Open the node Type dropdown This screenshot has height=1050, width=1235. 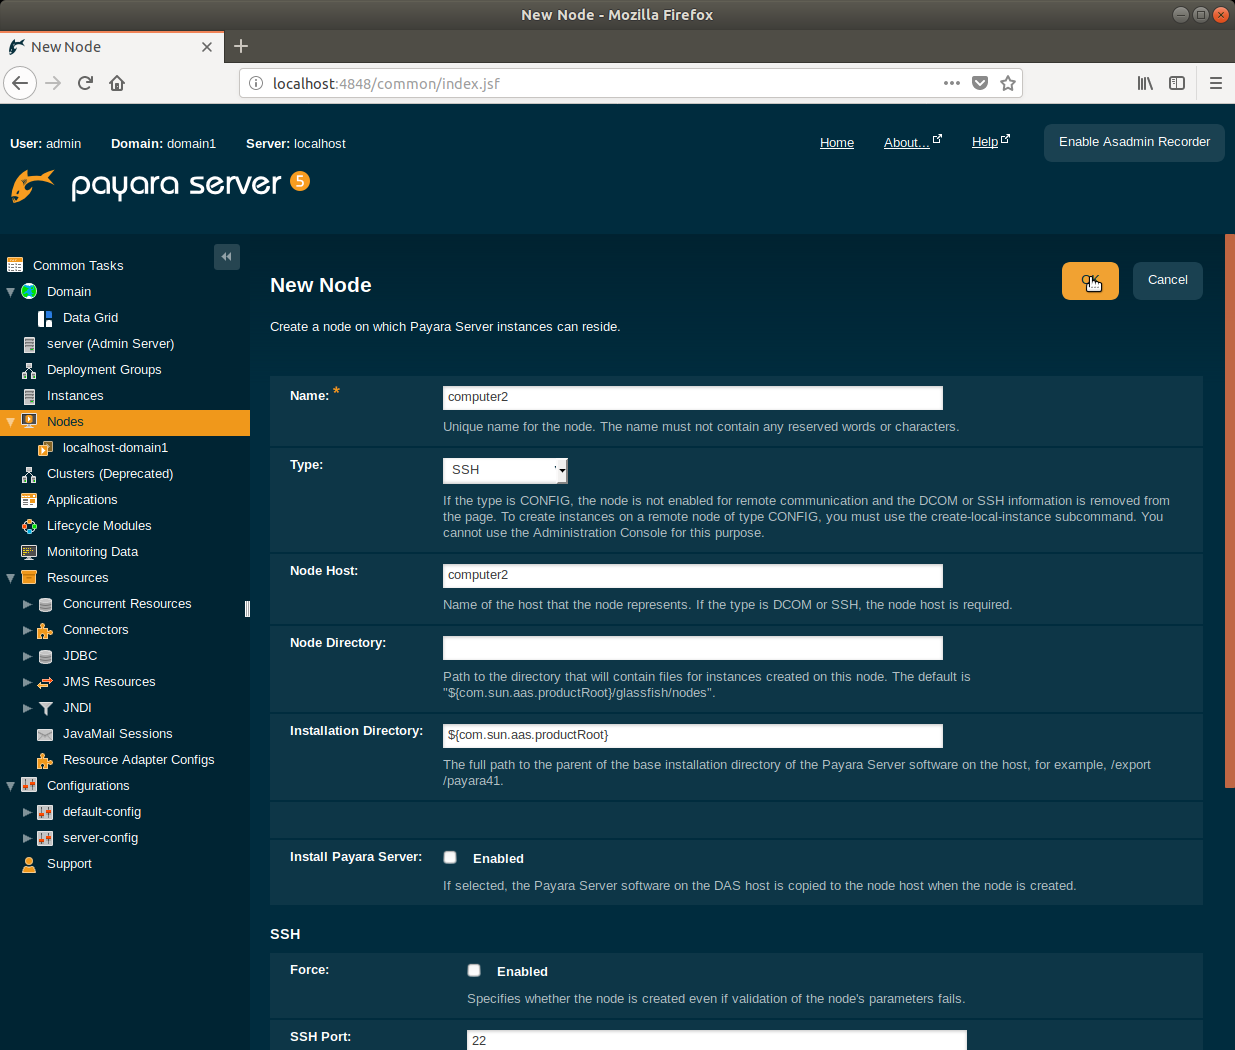(505, 470)
